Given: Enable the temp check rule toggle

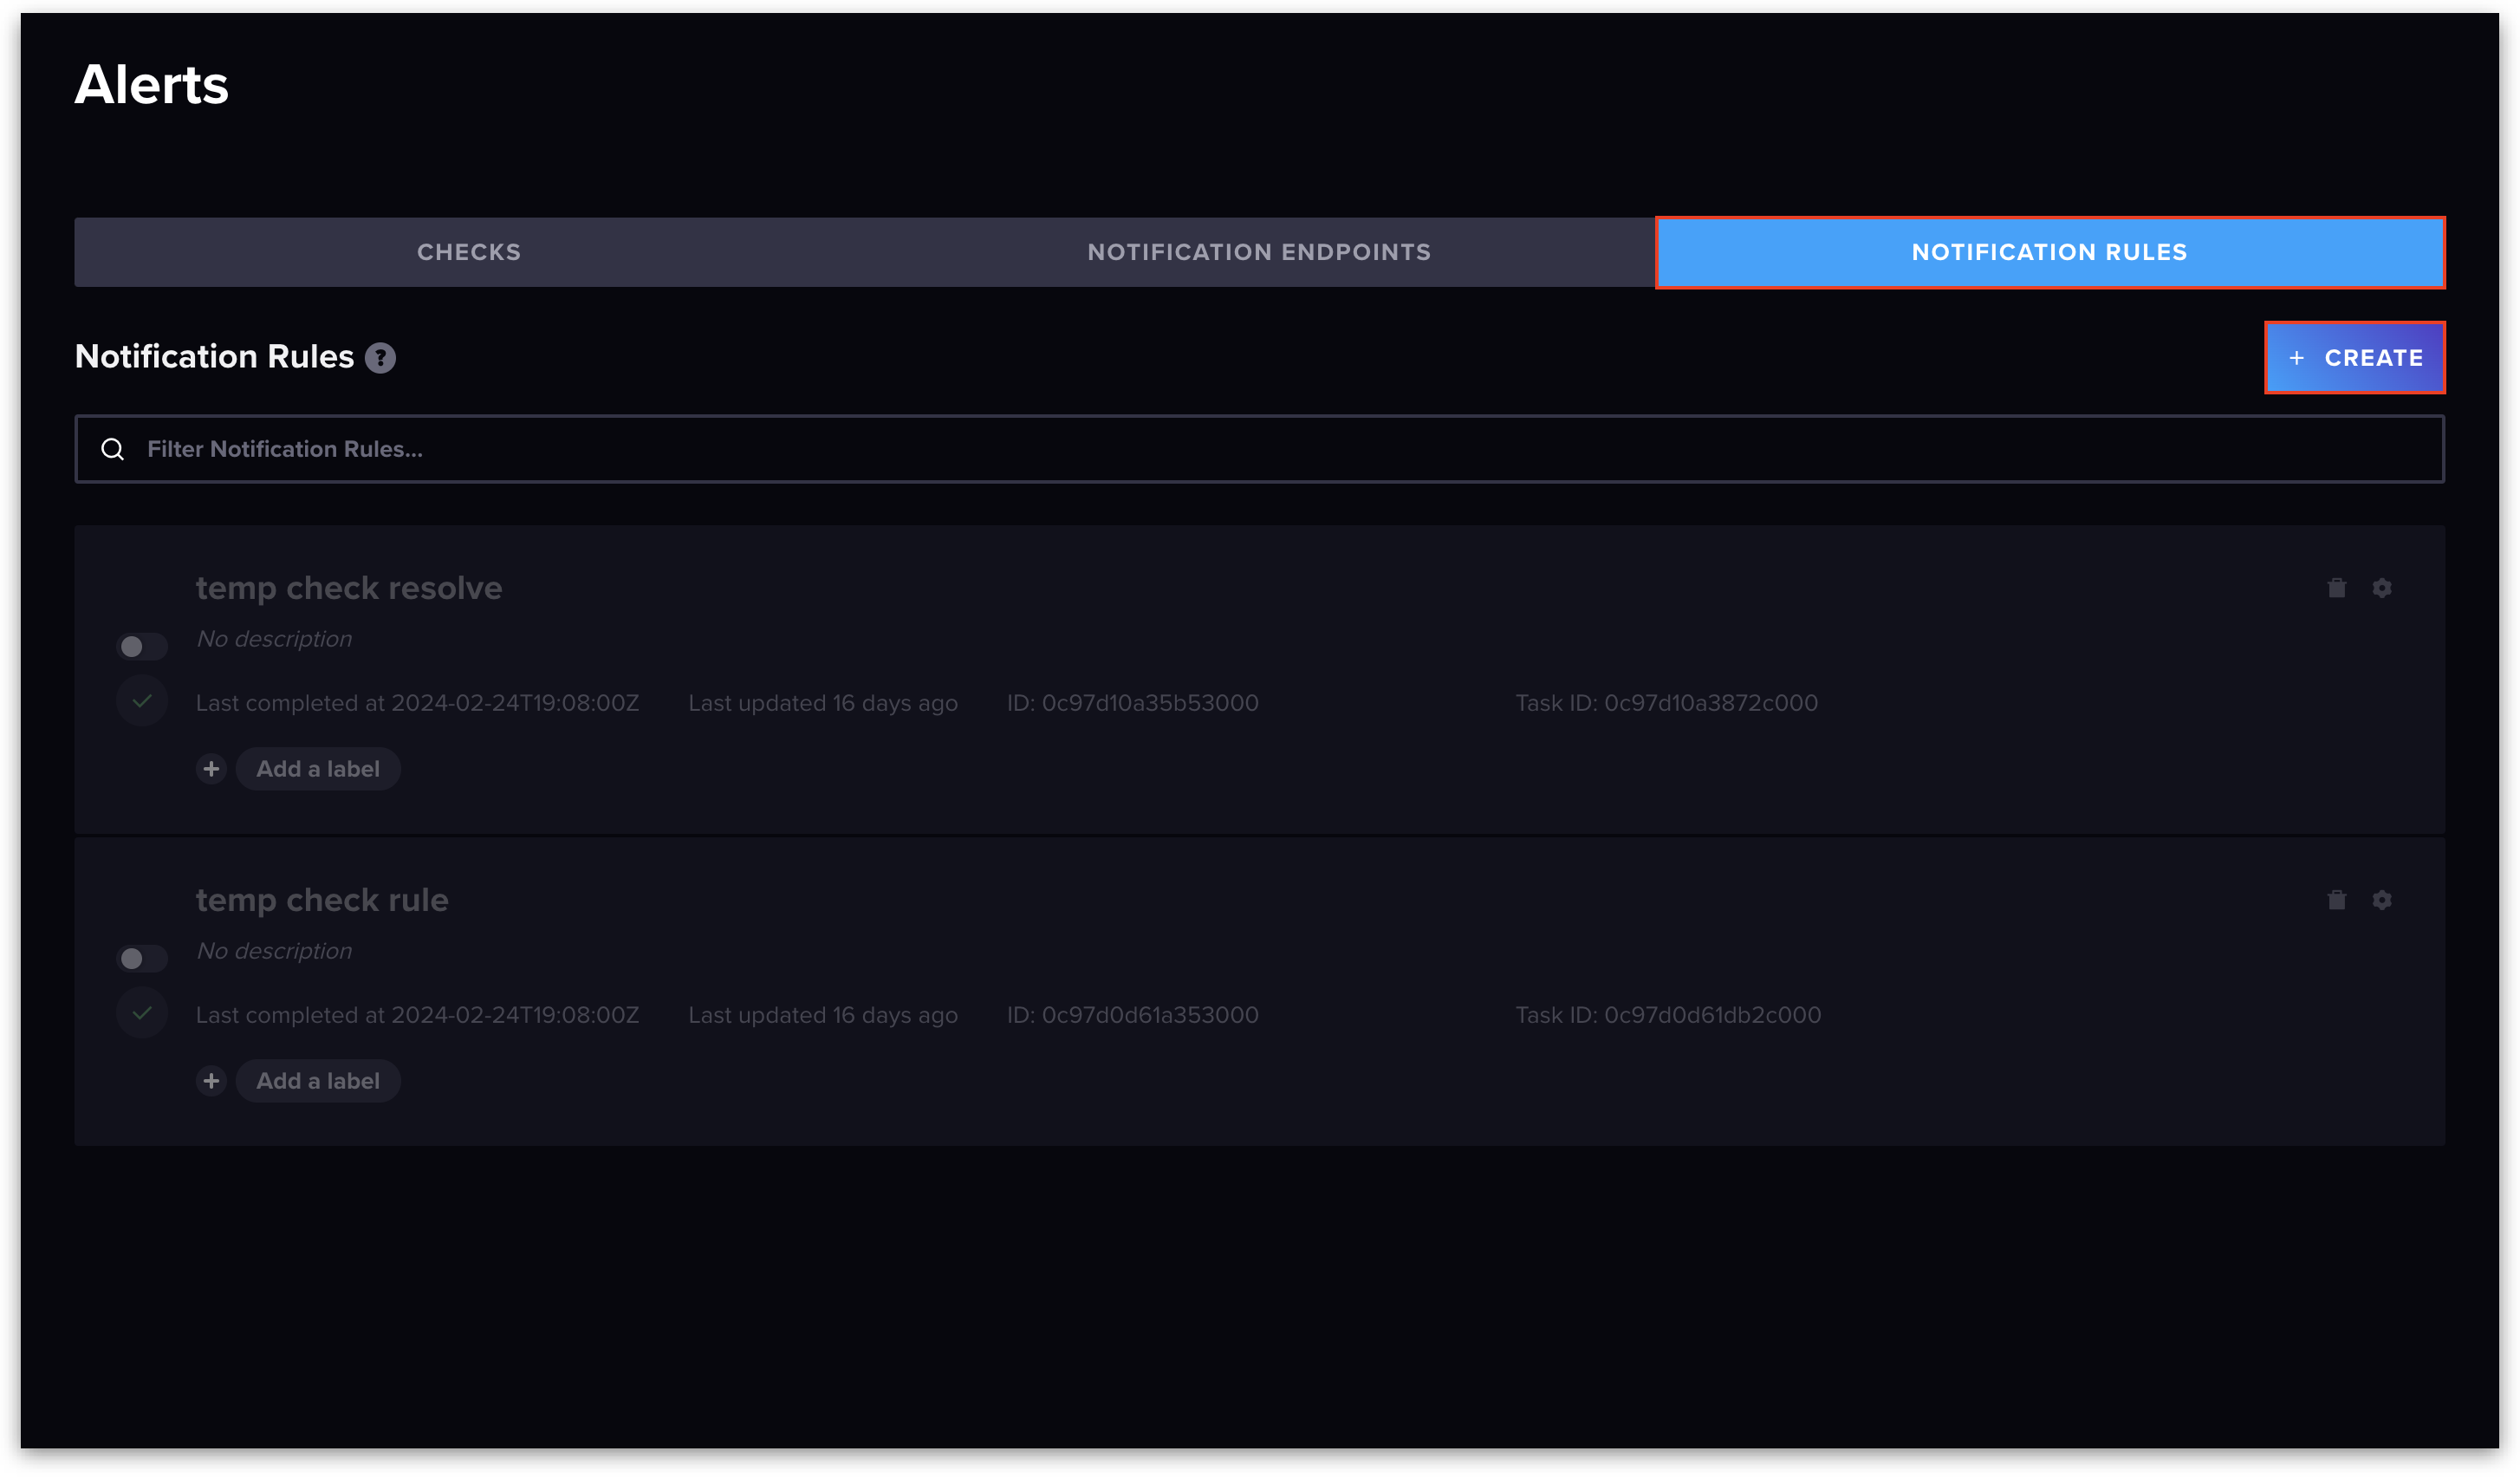Looking at the screenshot, I should (x=142, y=959).
